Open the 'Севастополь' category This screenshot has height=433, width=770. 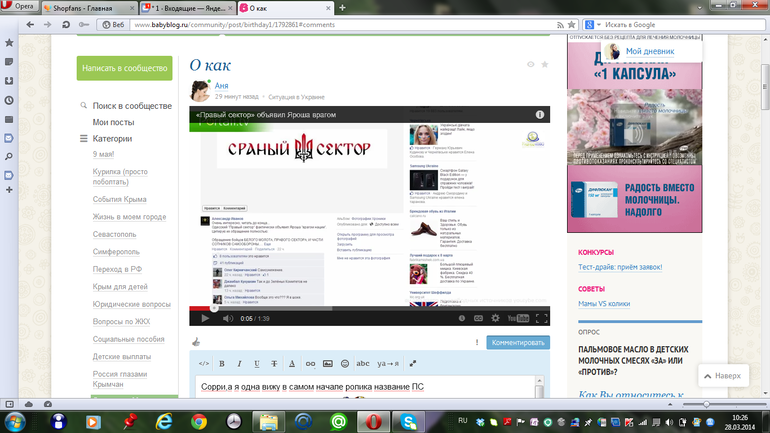(x=114, y=234)
